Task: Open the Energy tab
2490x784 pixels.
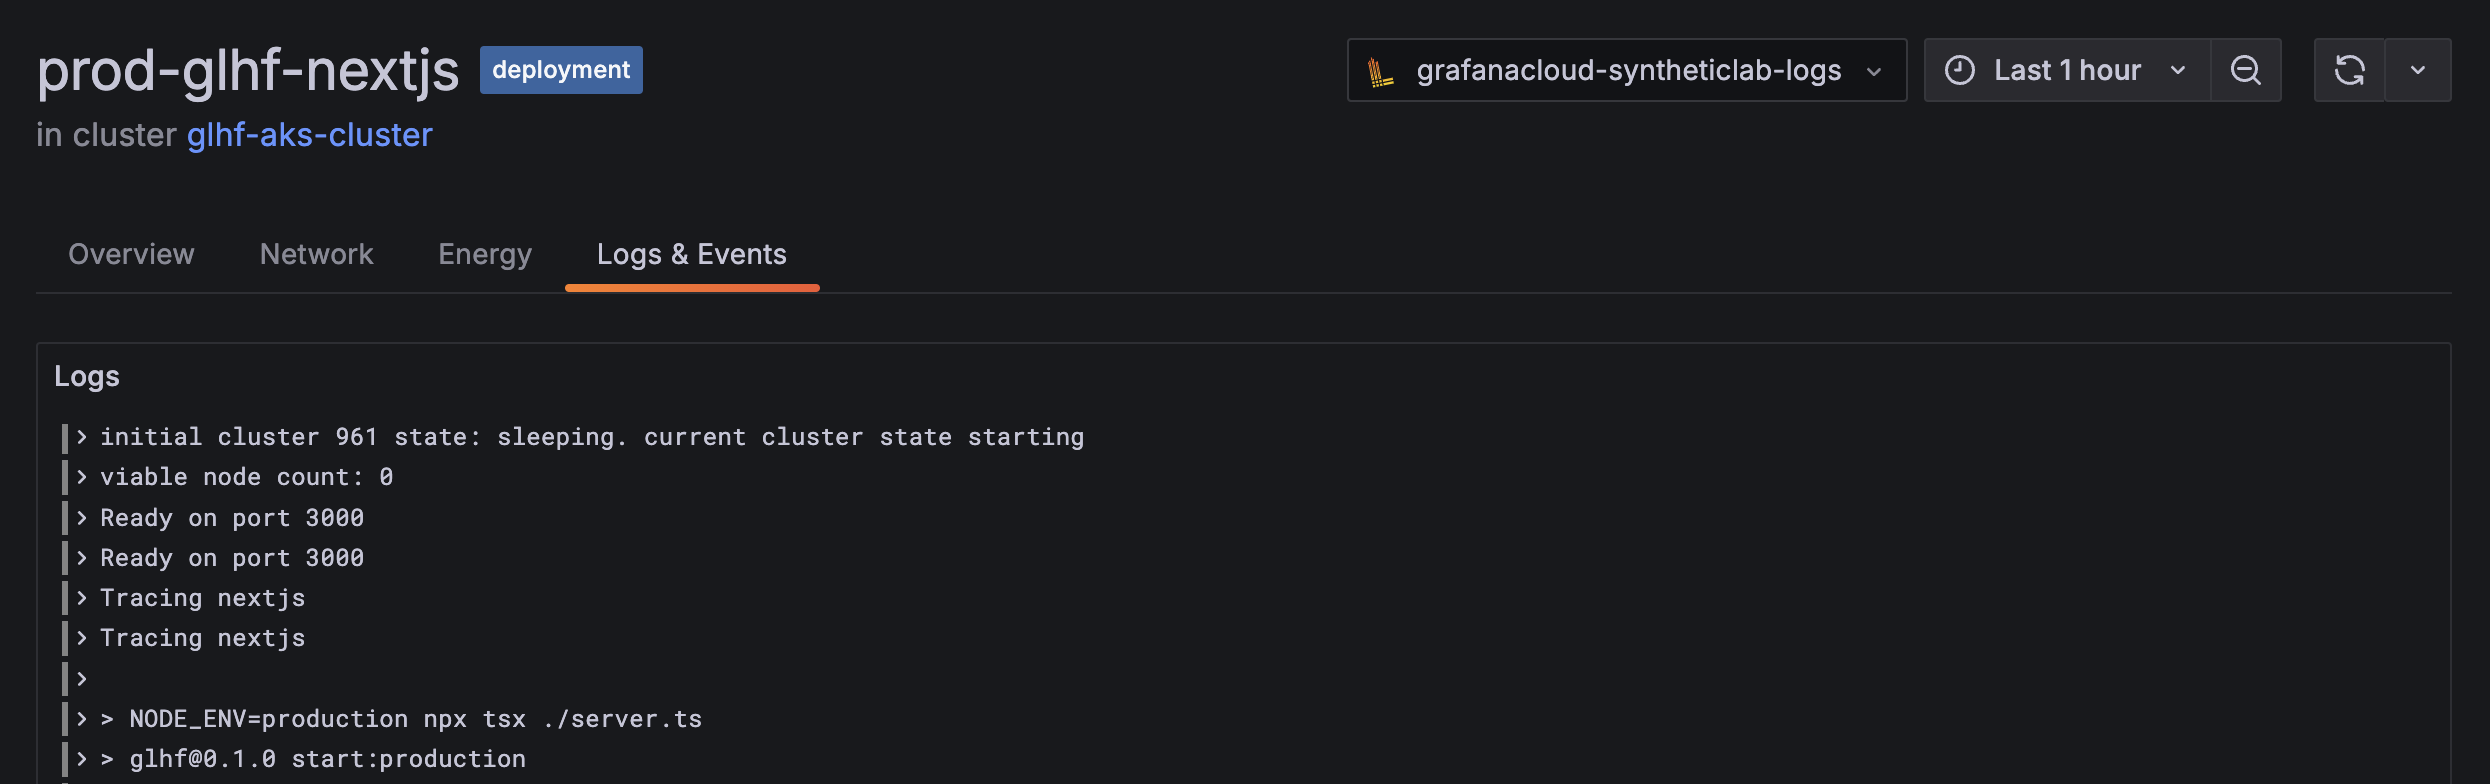Action: pos(485,254)
